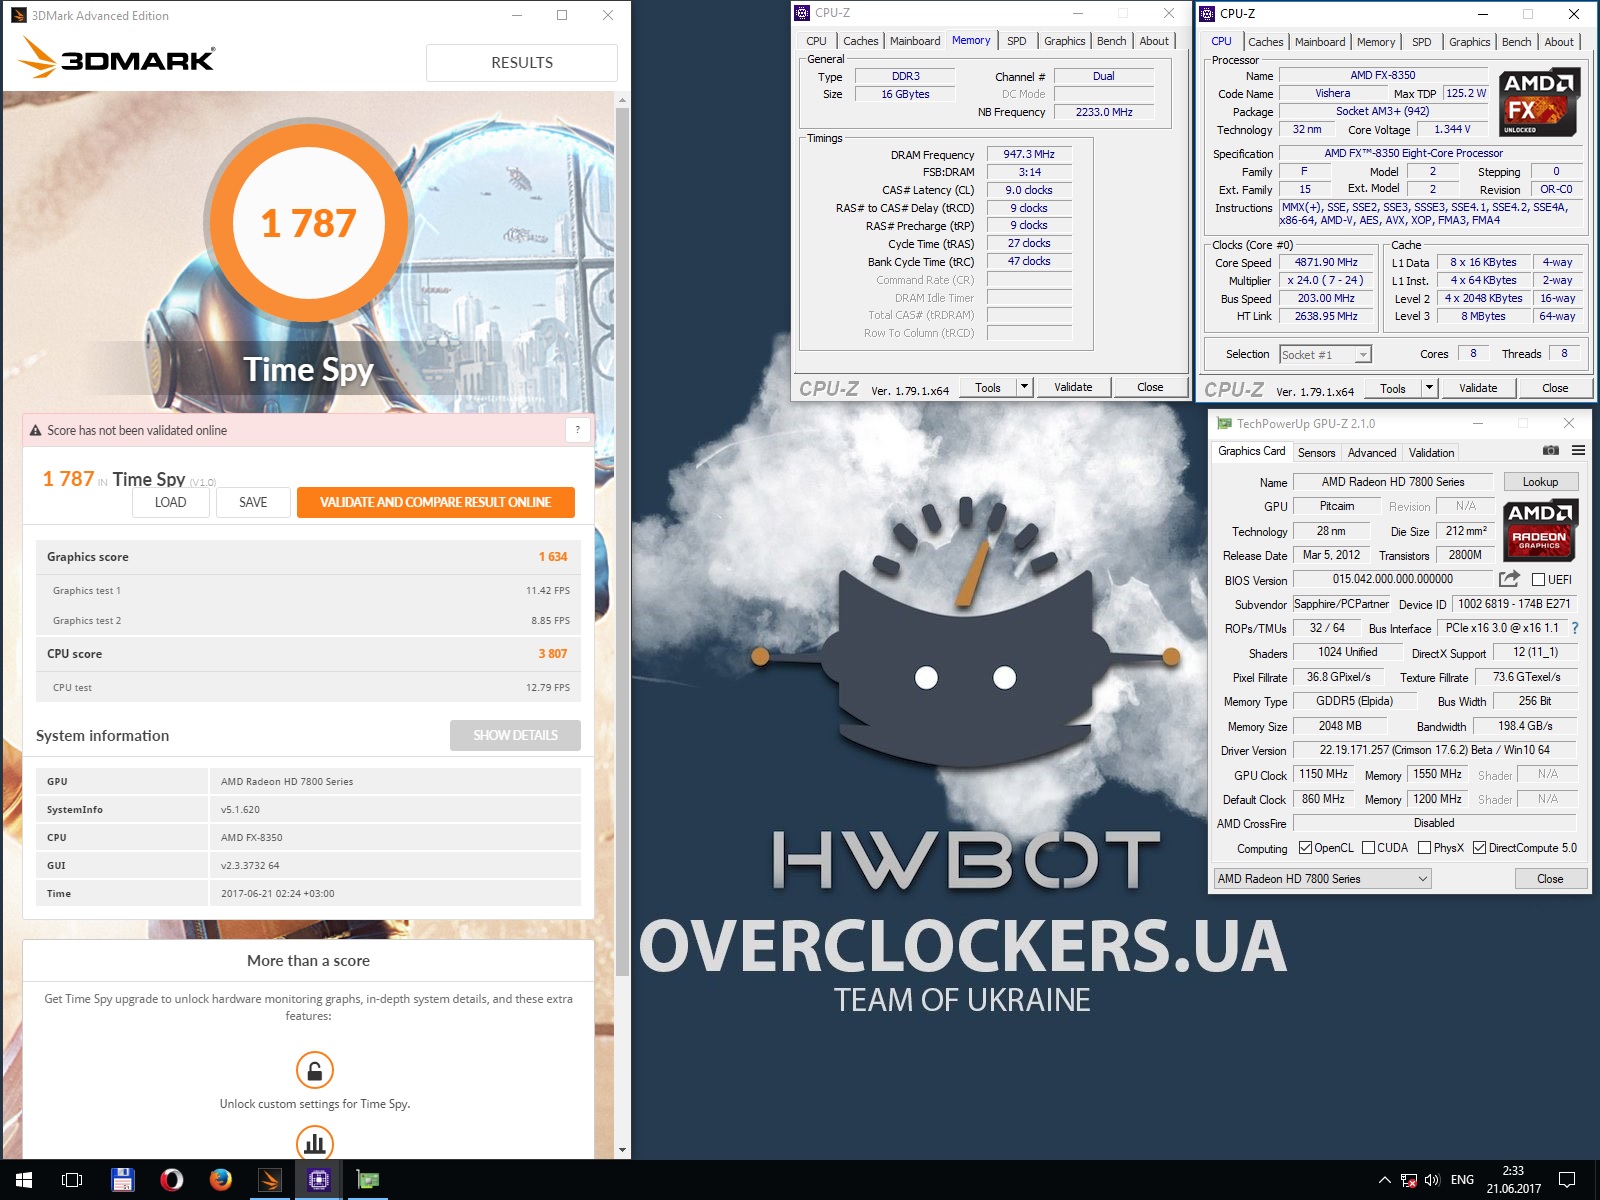Click the 3DMark logo
The height and width of the screenshot is (1200, 1600).
tap(117, 58)
